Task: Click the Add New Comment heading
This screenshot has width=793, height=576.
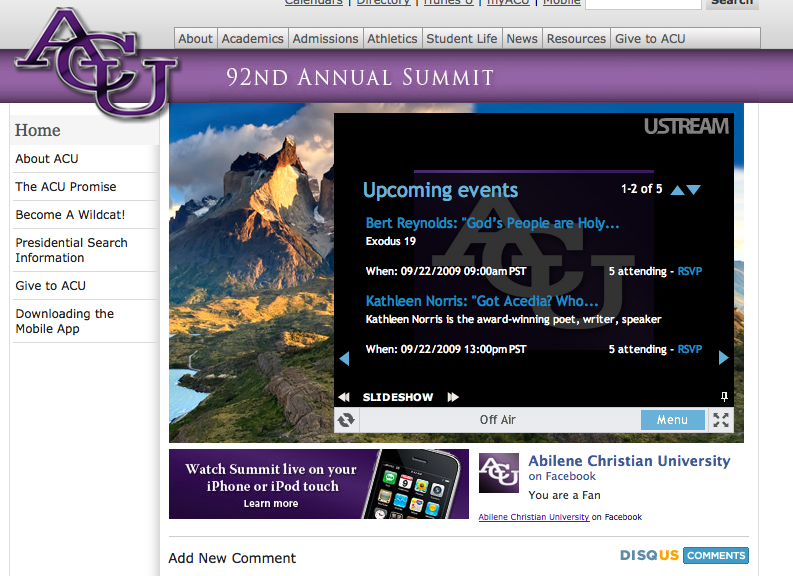Action: (232, 558)
